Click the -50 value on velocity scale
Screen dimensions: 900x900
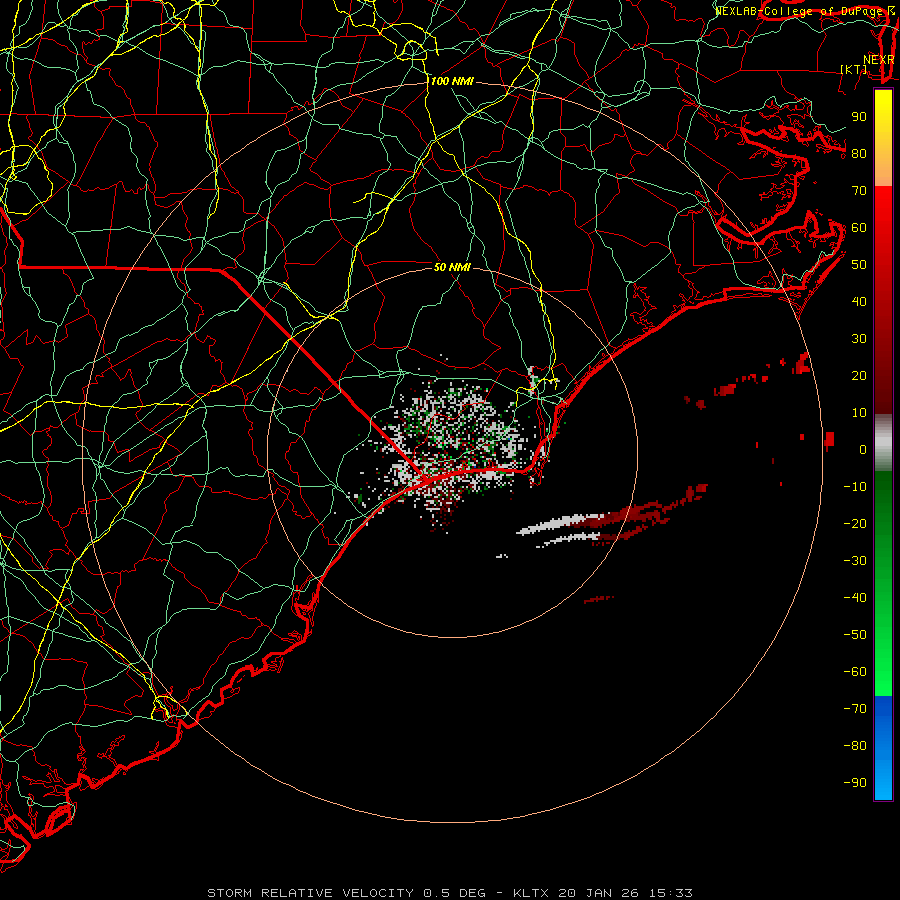point(855,635)
